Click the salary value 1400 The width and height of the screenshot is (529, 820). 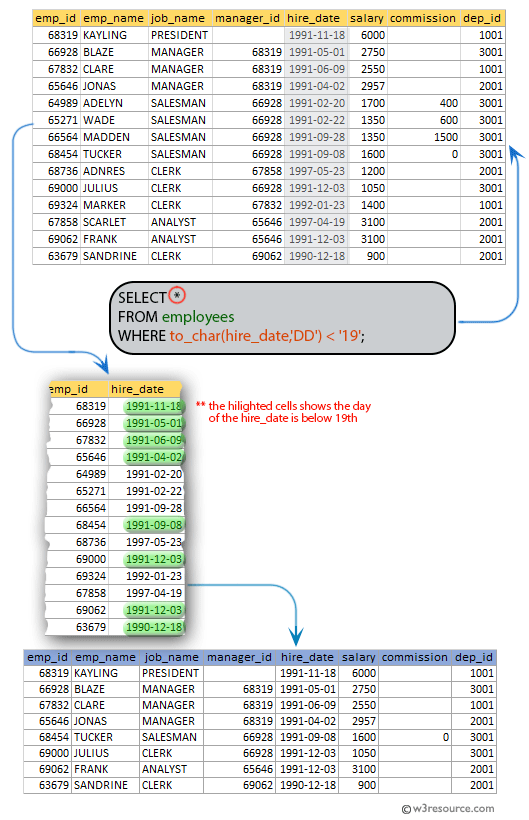373,205
